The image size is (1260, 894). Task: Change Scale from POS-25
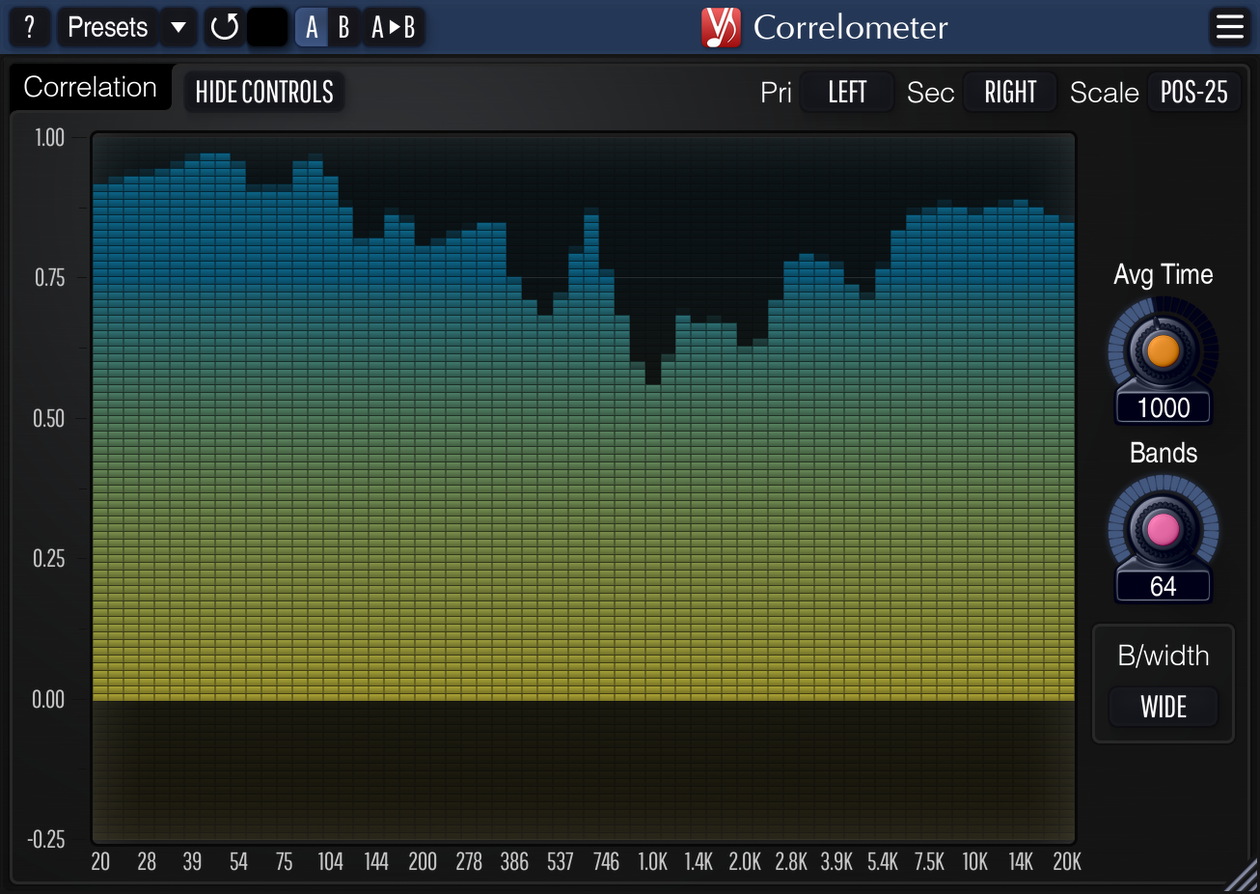[1194, 91]
